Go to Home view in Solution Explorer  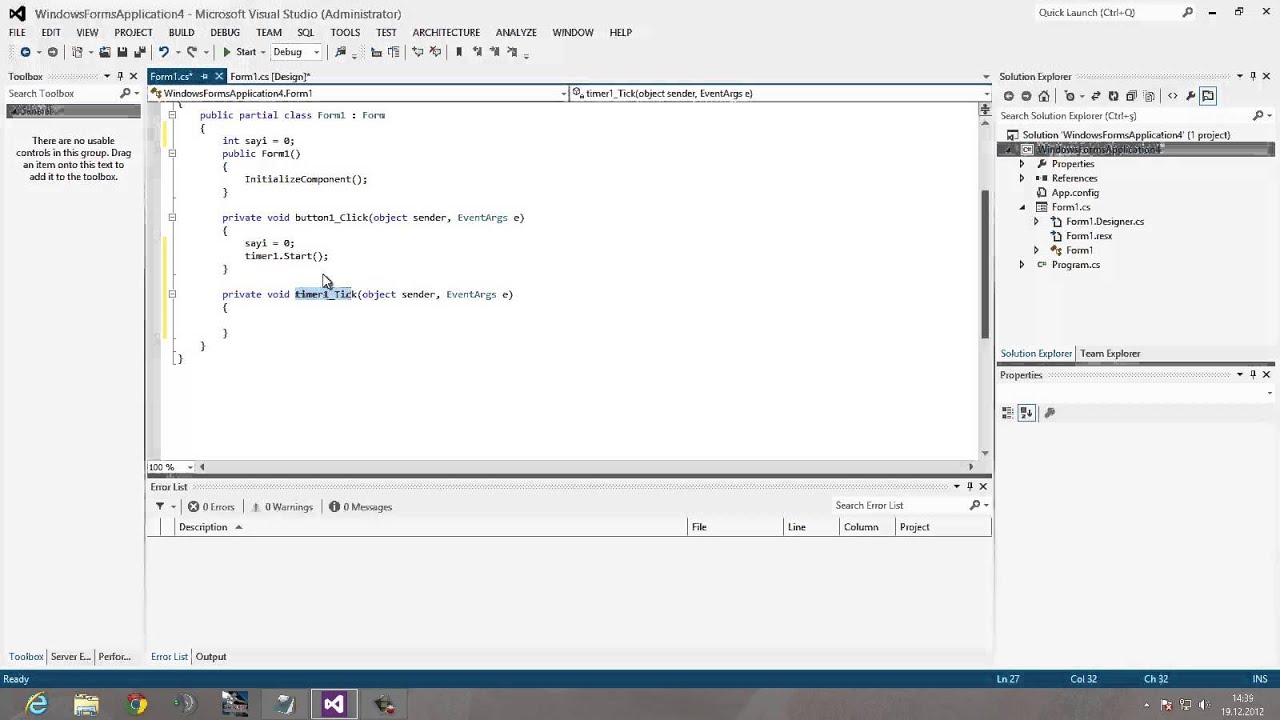tap(1044, 96)
